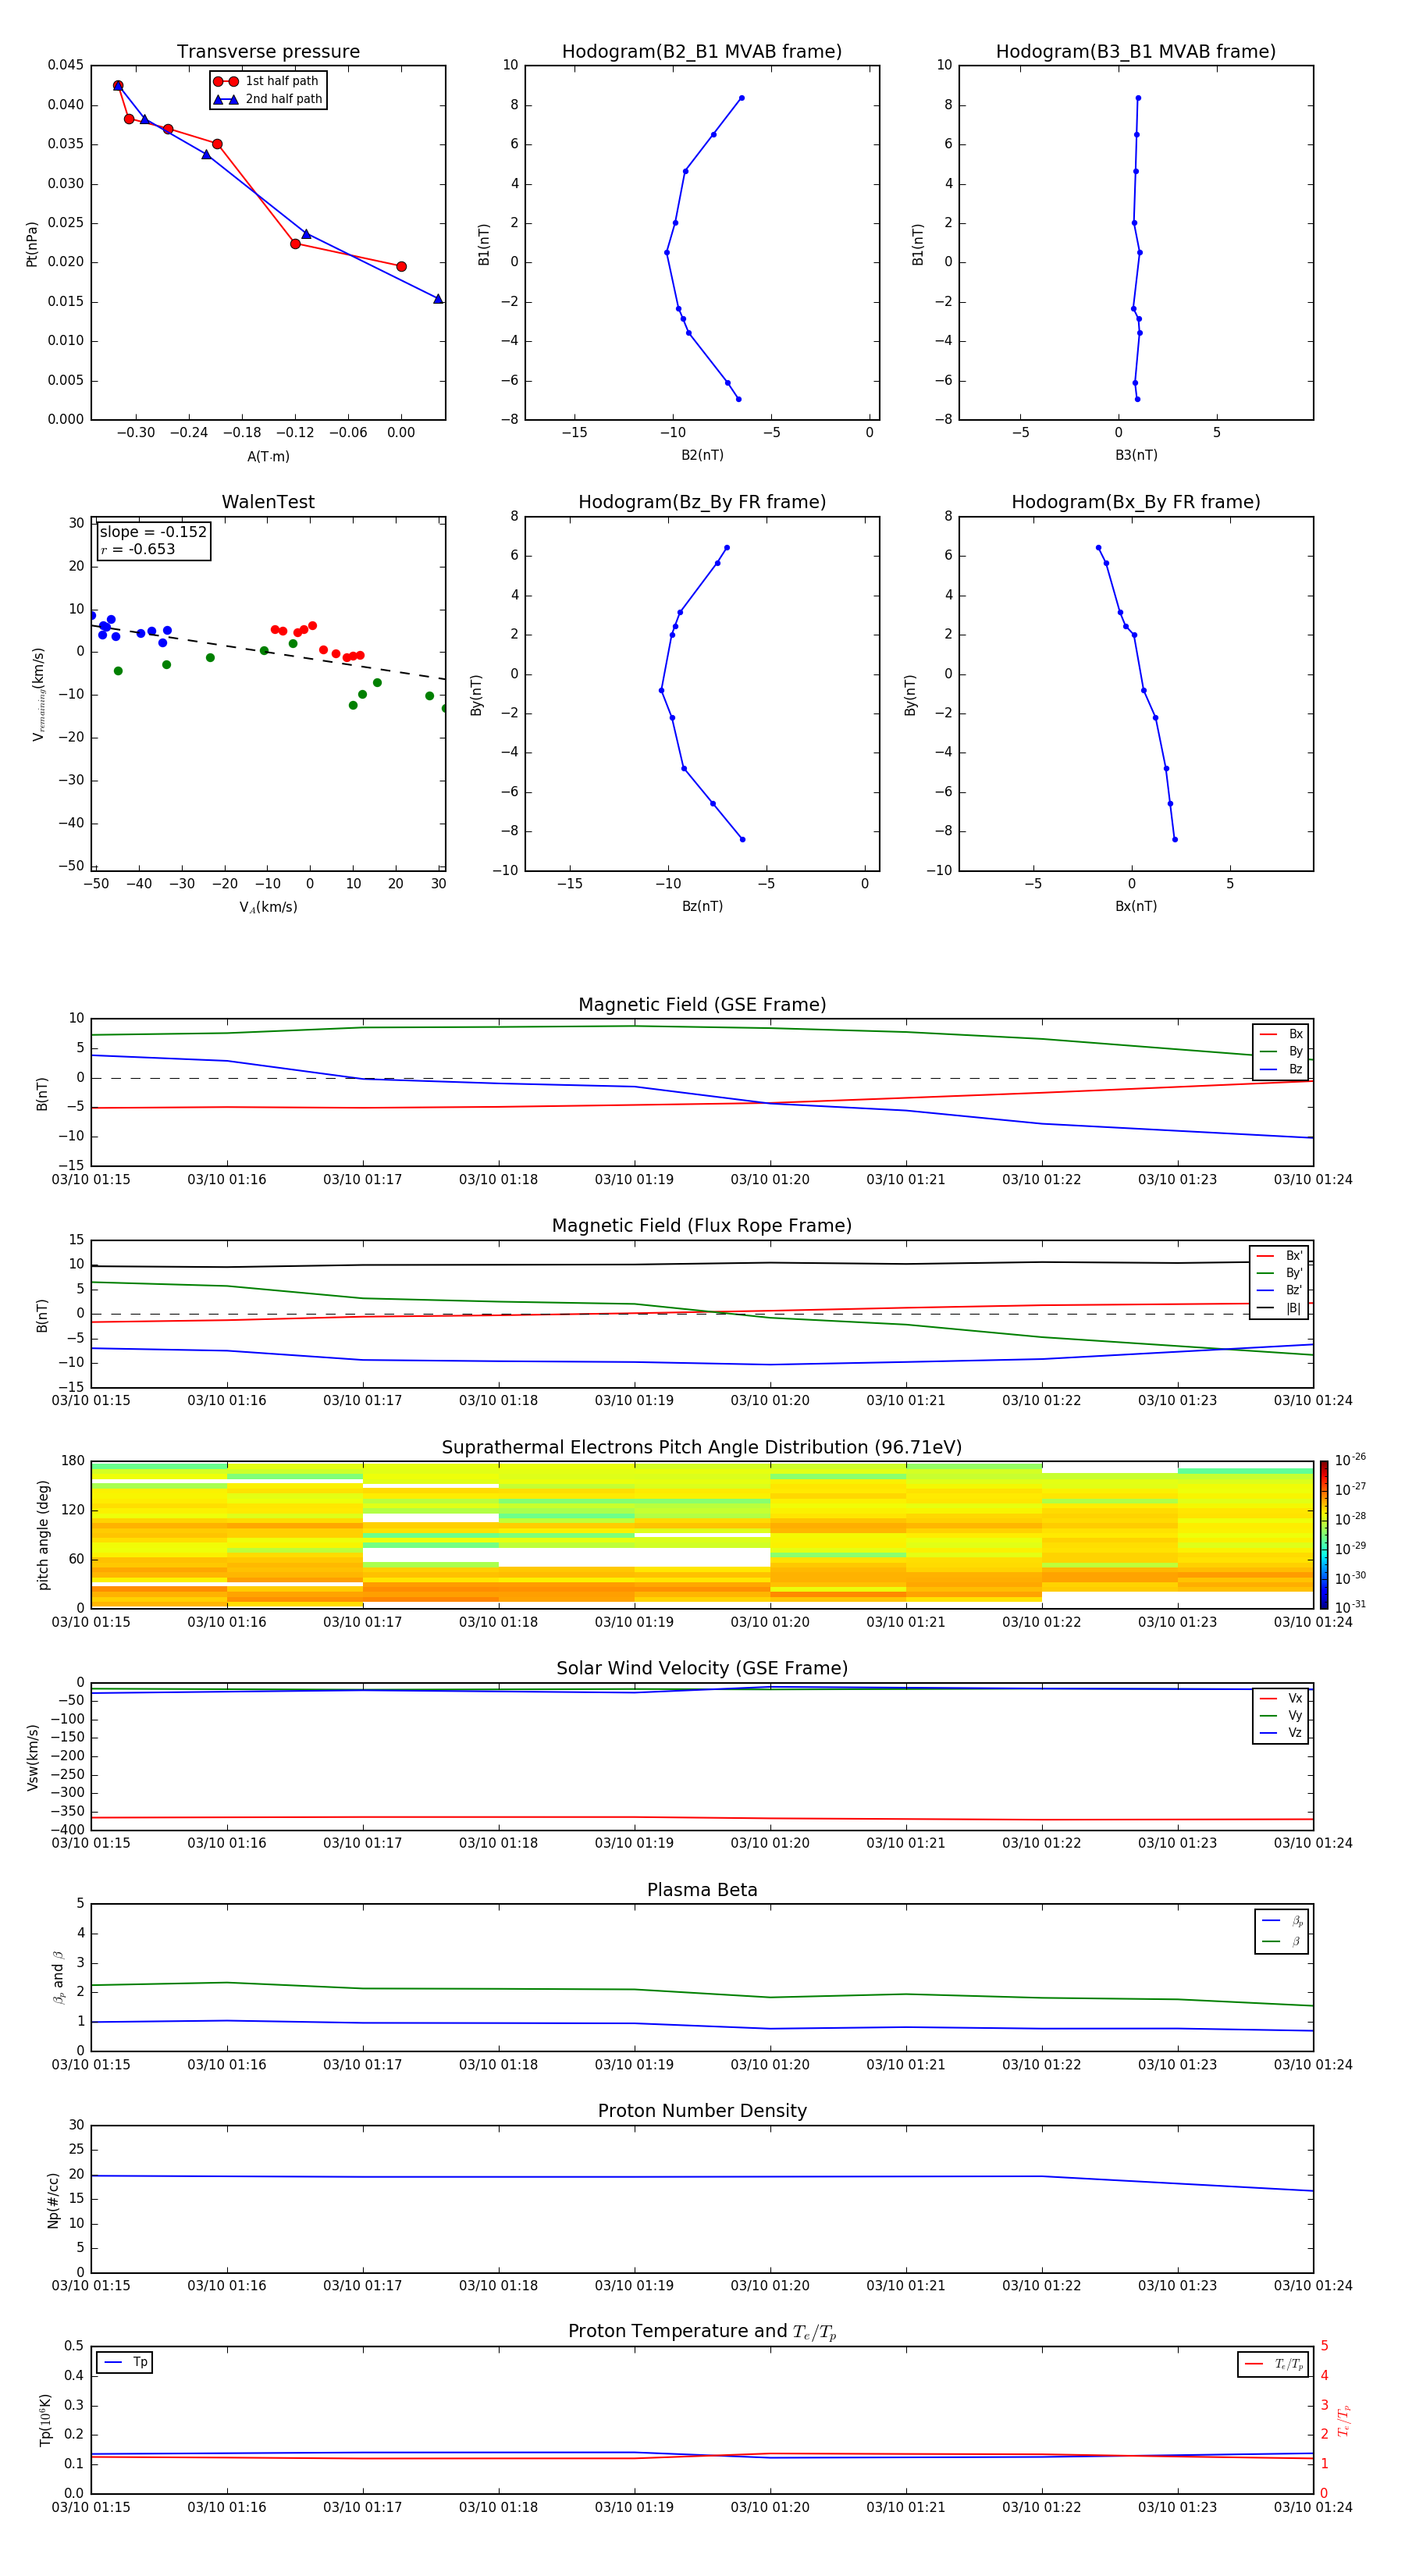This screenshot has height=2576, width=1405.
Task: Select the Bz' legend entry
Action: (x=1280, y=1290)
